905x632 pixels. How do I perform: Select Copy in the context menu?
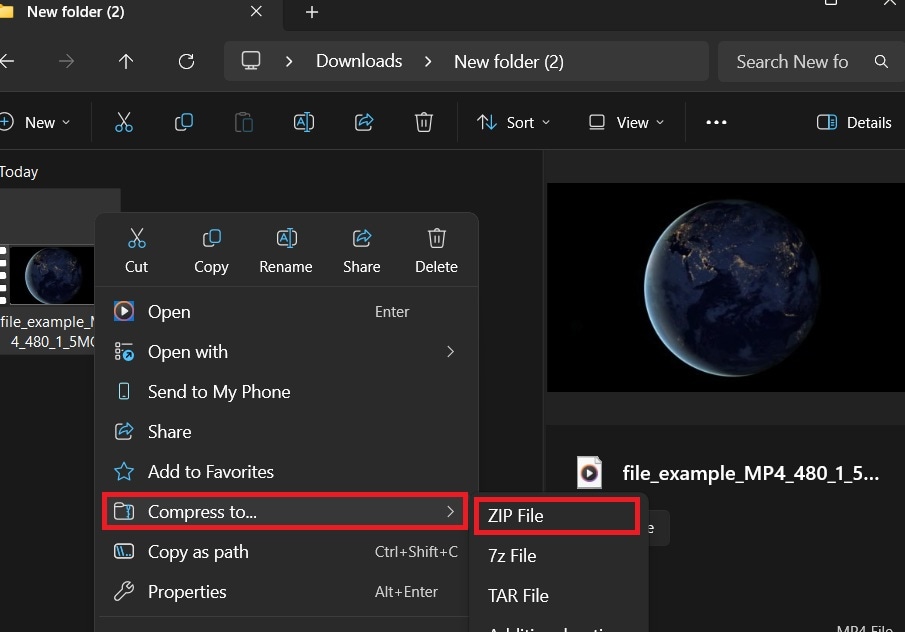[x=211, y=251]
